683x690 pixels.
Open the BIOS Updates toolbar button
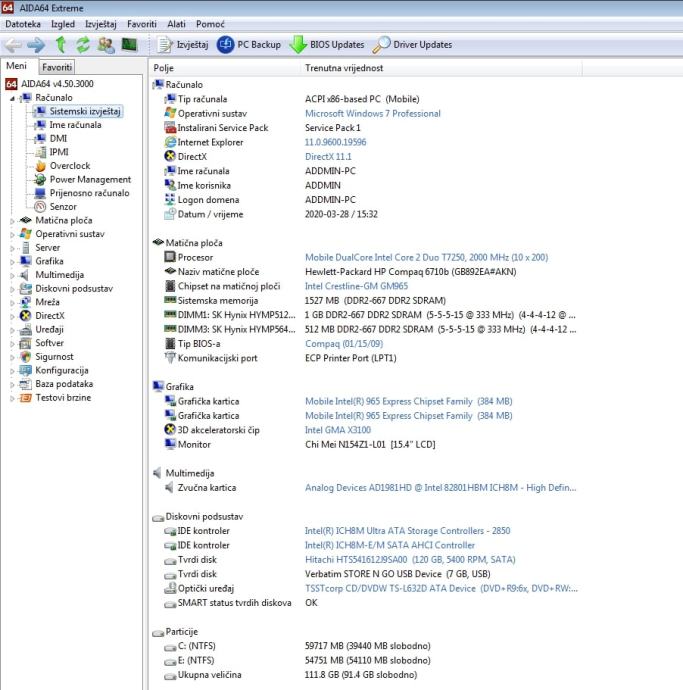[327, 45]
